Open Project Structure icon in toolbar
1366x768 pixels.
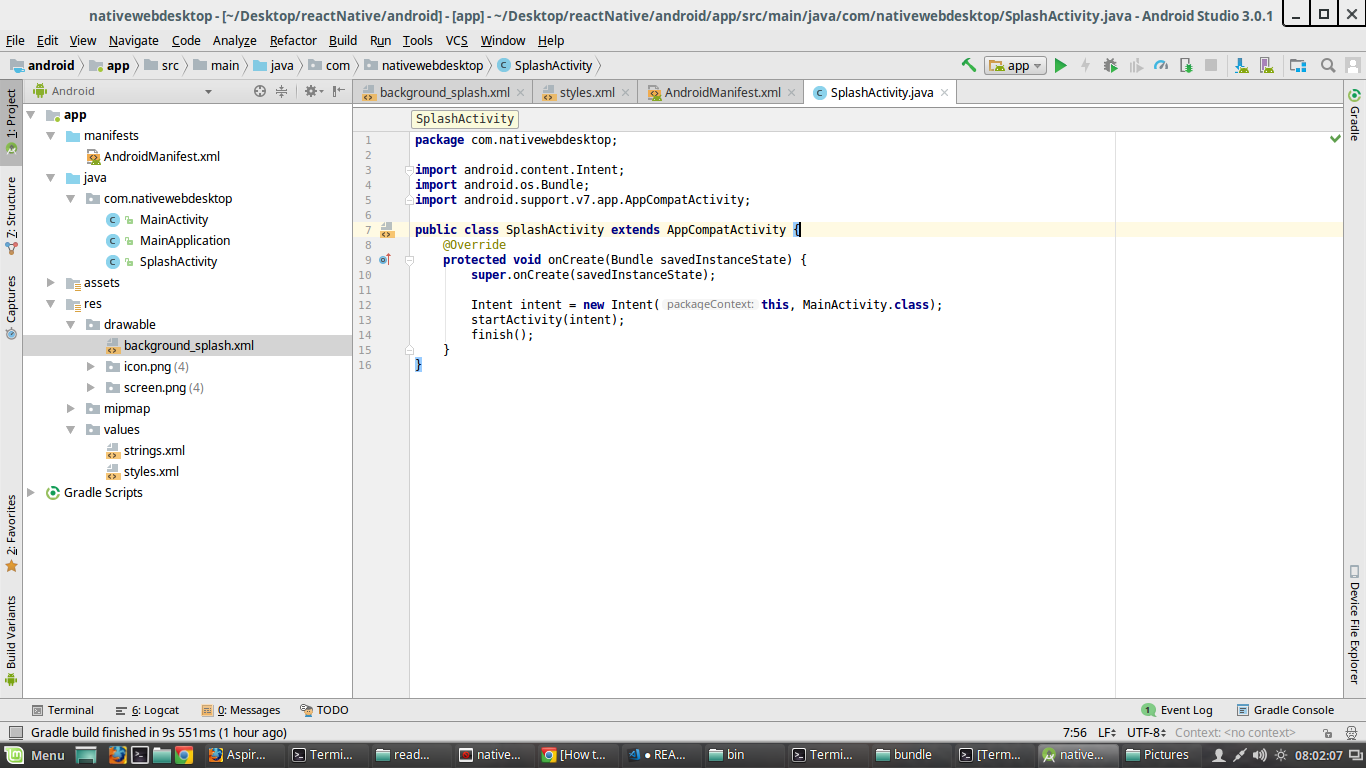pyautogui.click(x=1298, y=65)
